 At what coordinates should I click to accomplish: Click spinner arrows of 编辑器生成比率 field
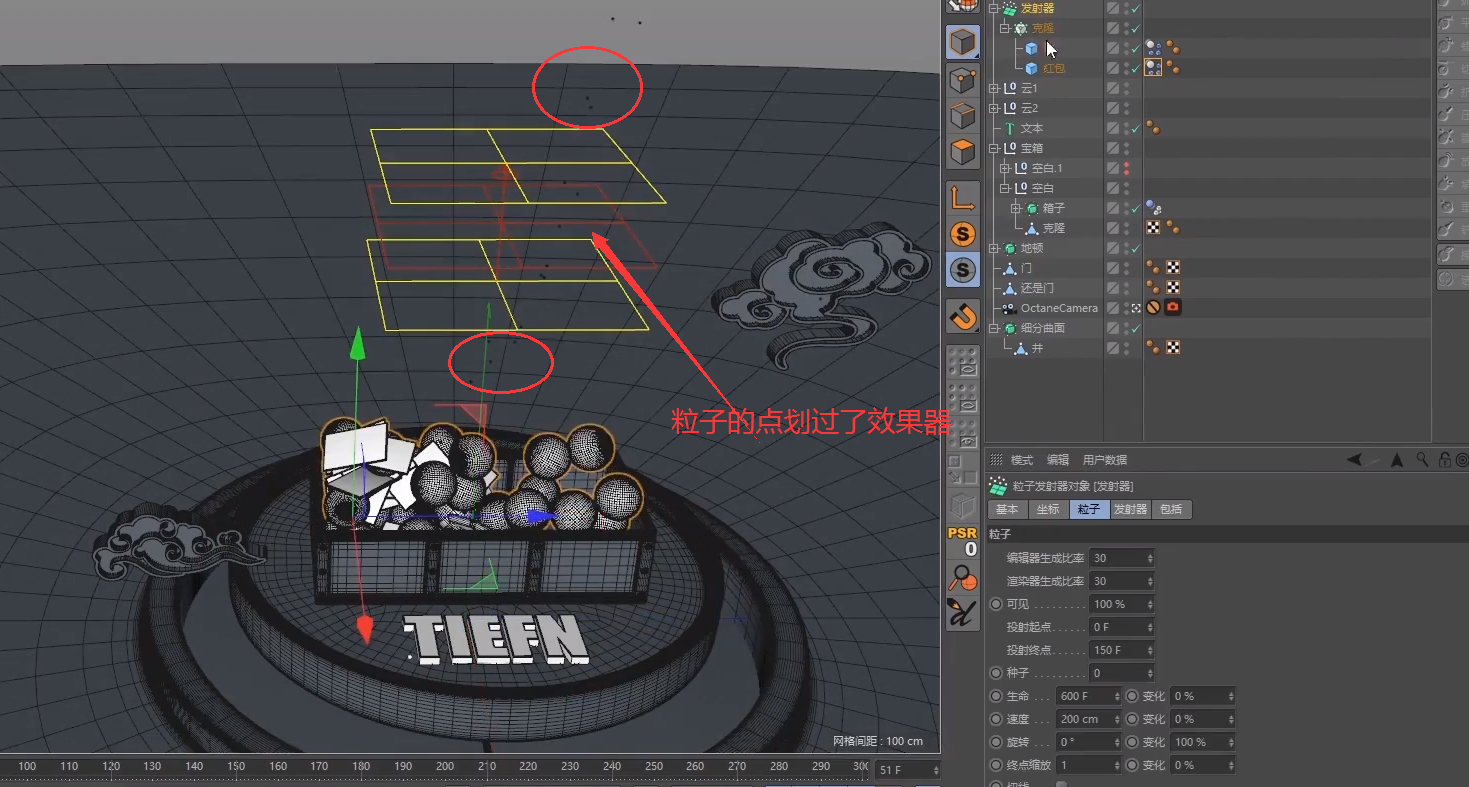[1150, 558]
